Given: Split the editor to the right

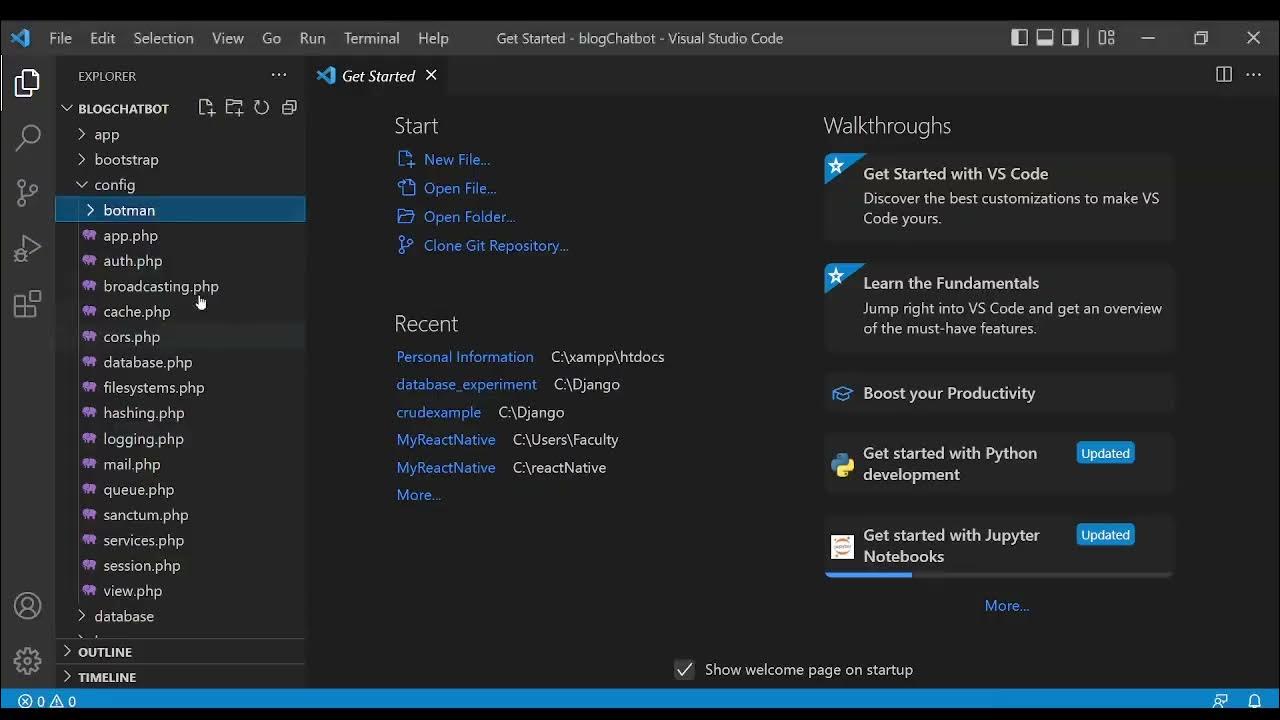Looking at the screenshot, I should click(1224, 75).
